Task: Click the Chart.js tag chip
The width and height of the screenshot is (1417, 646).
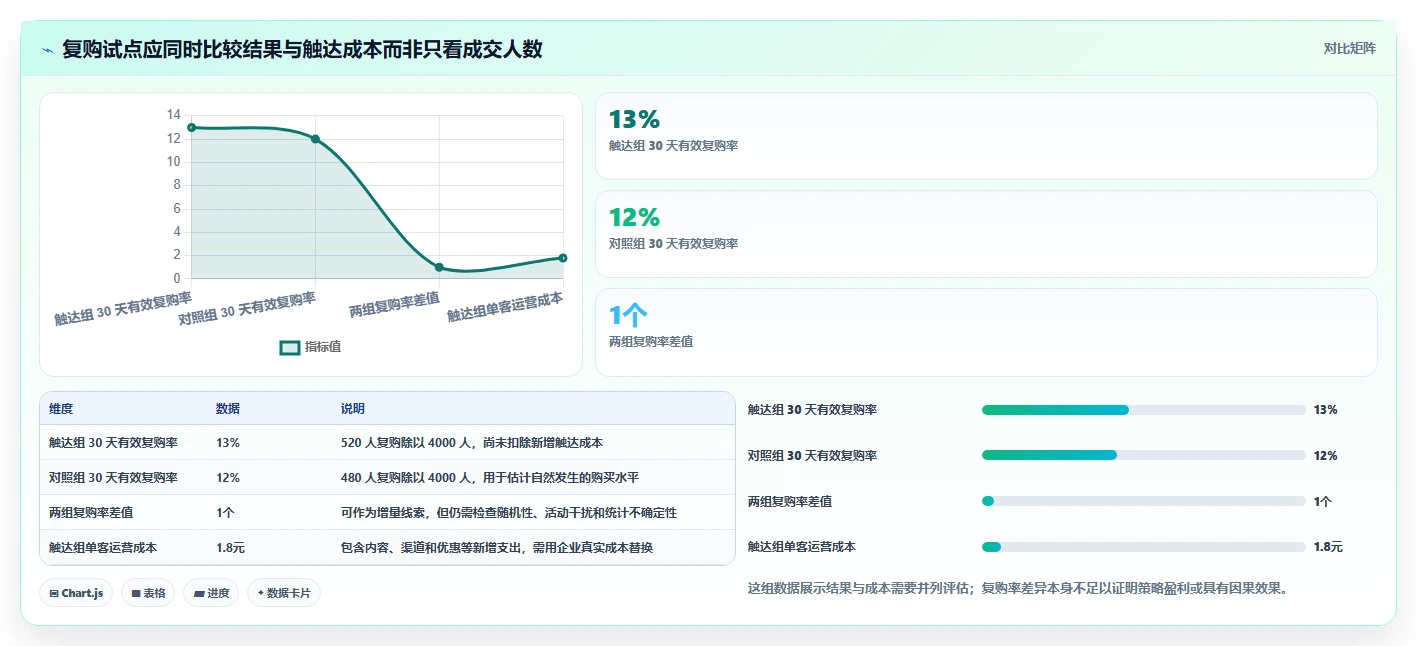Action: pyautogui.click(x=76, y=593)
